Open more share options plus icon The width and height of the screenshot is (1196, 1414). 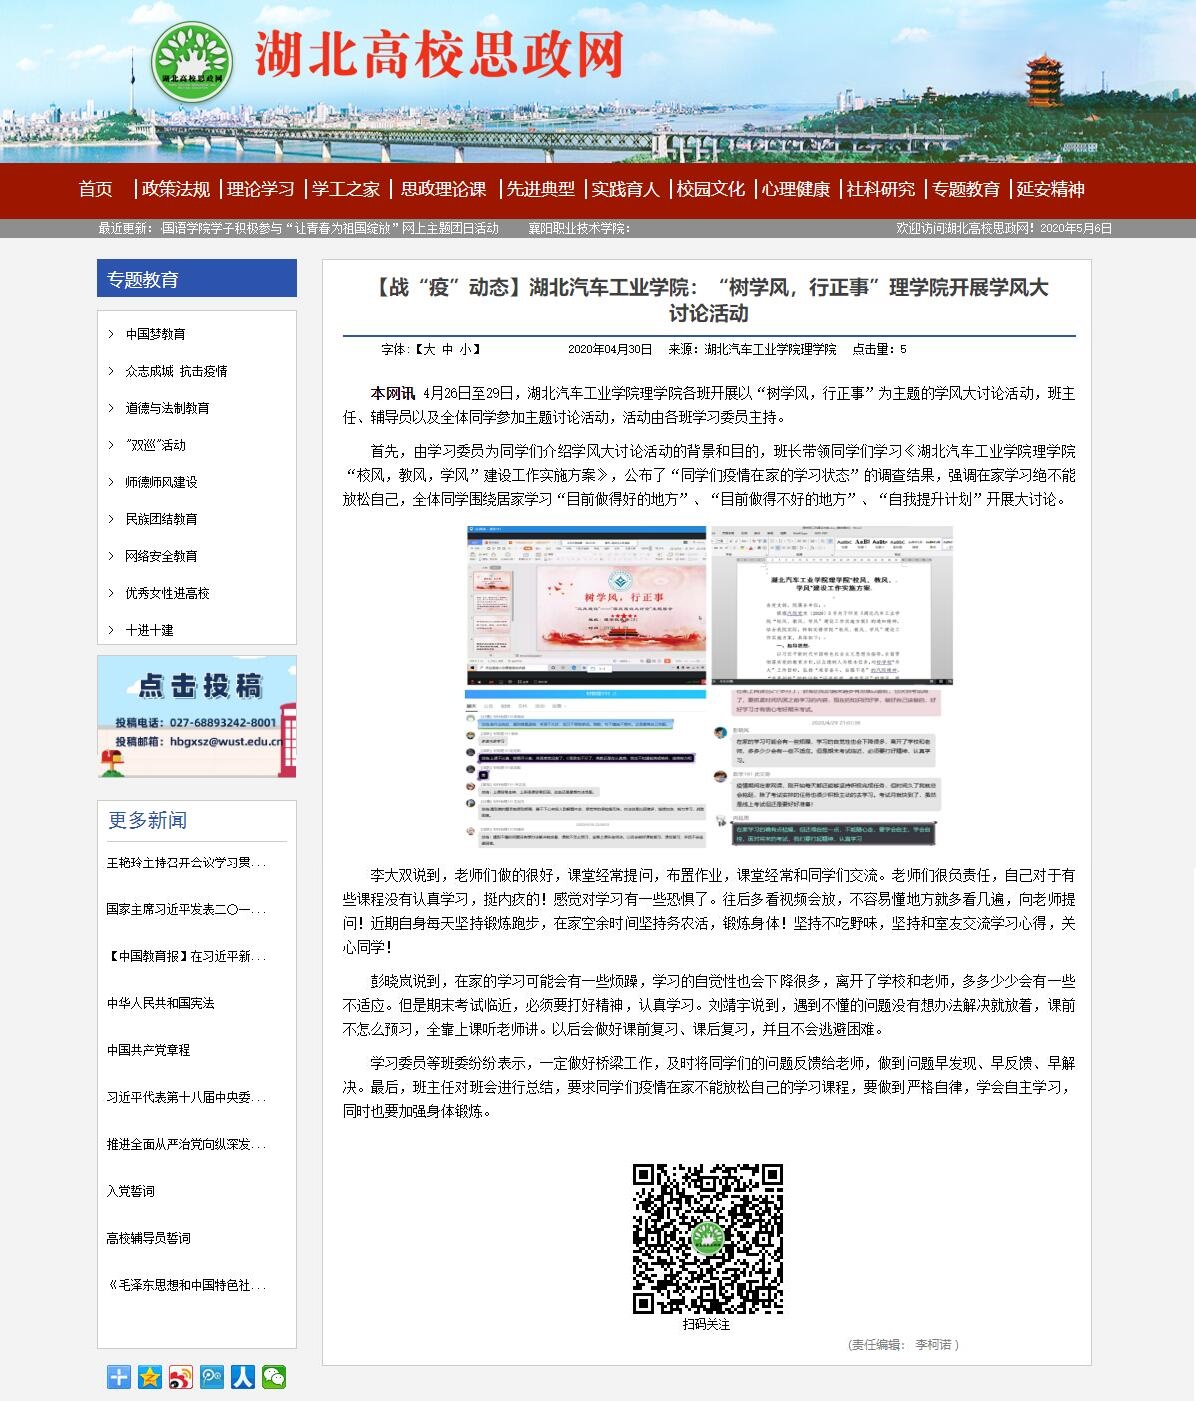tap(119, 1377)
